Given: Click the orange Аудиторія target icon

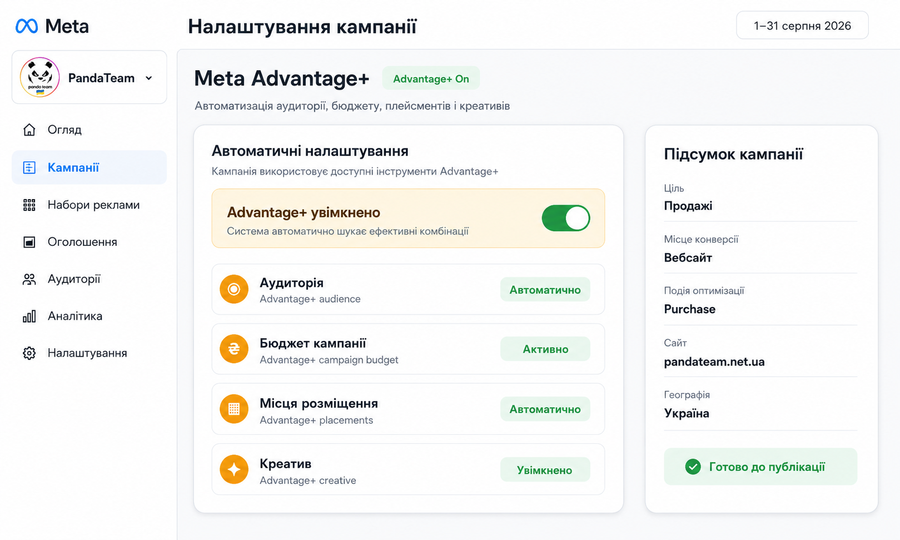Looking at the screenshot, I should coord(234,289).
